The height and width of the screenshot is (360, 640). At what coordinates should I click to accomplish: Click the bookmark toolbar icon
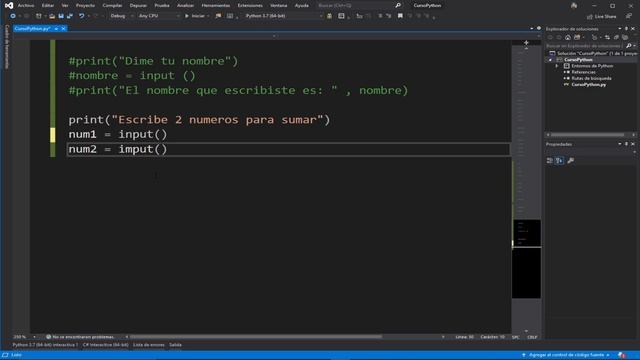[400, 16]
